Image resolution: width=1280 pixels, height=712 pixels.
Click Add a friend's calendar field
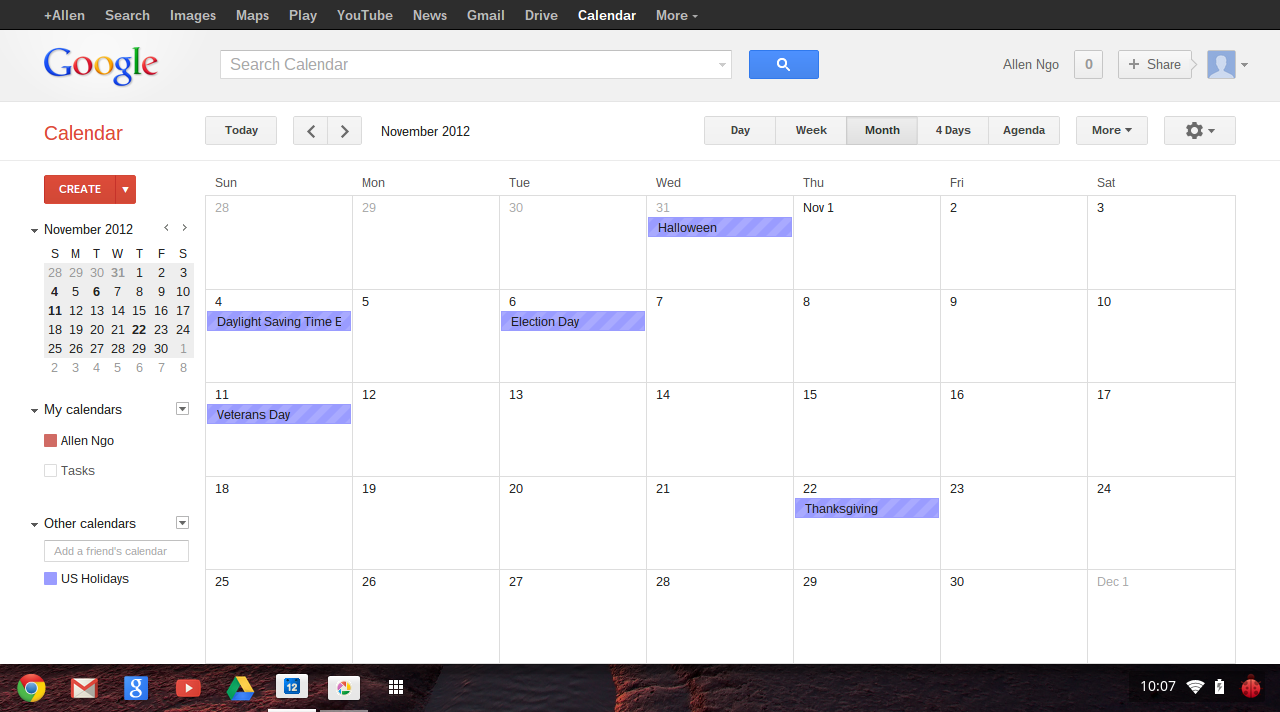[116, 551]
